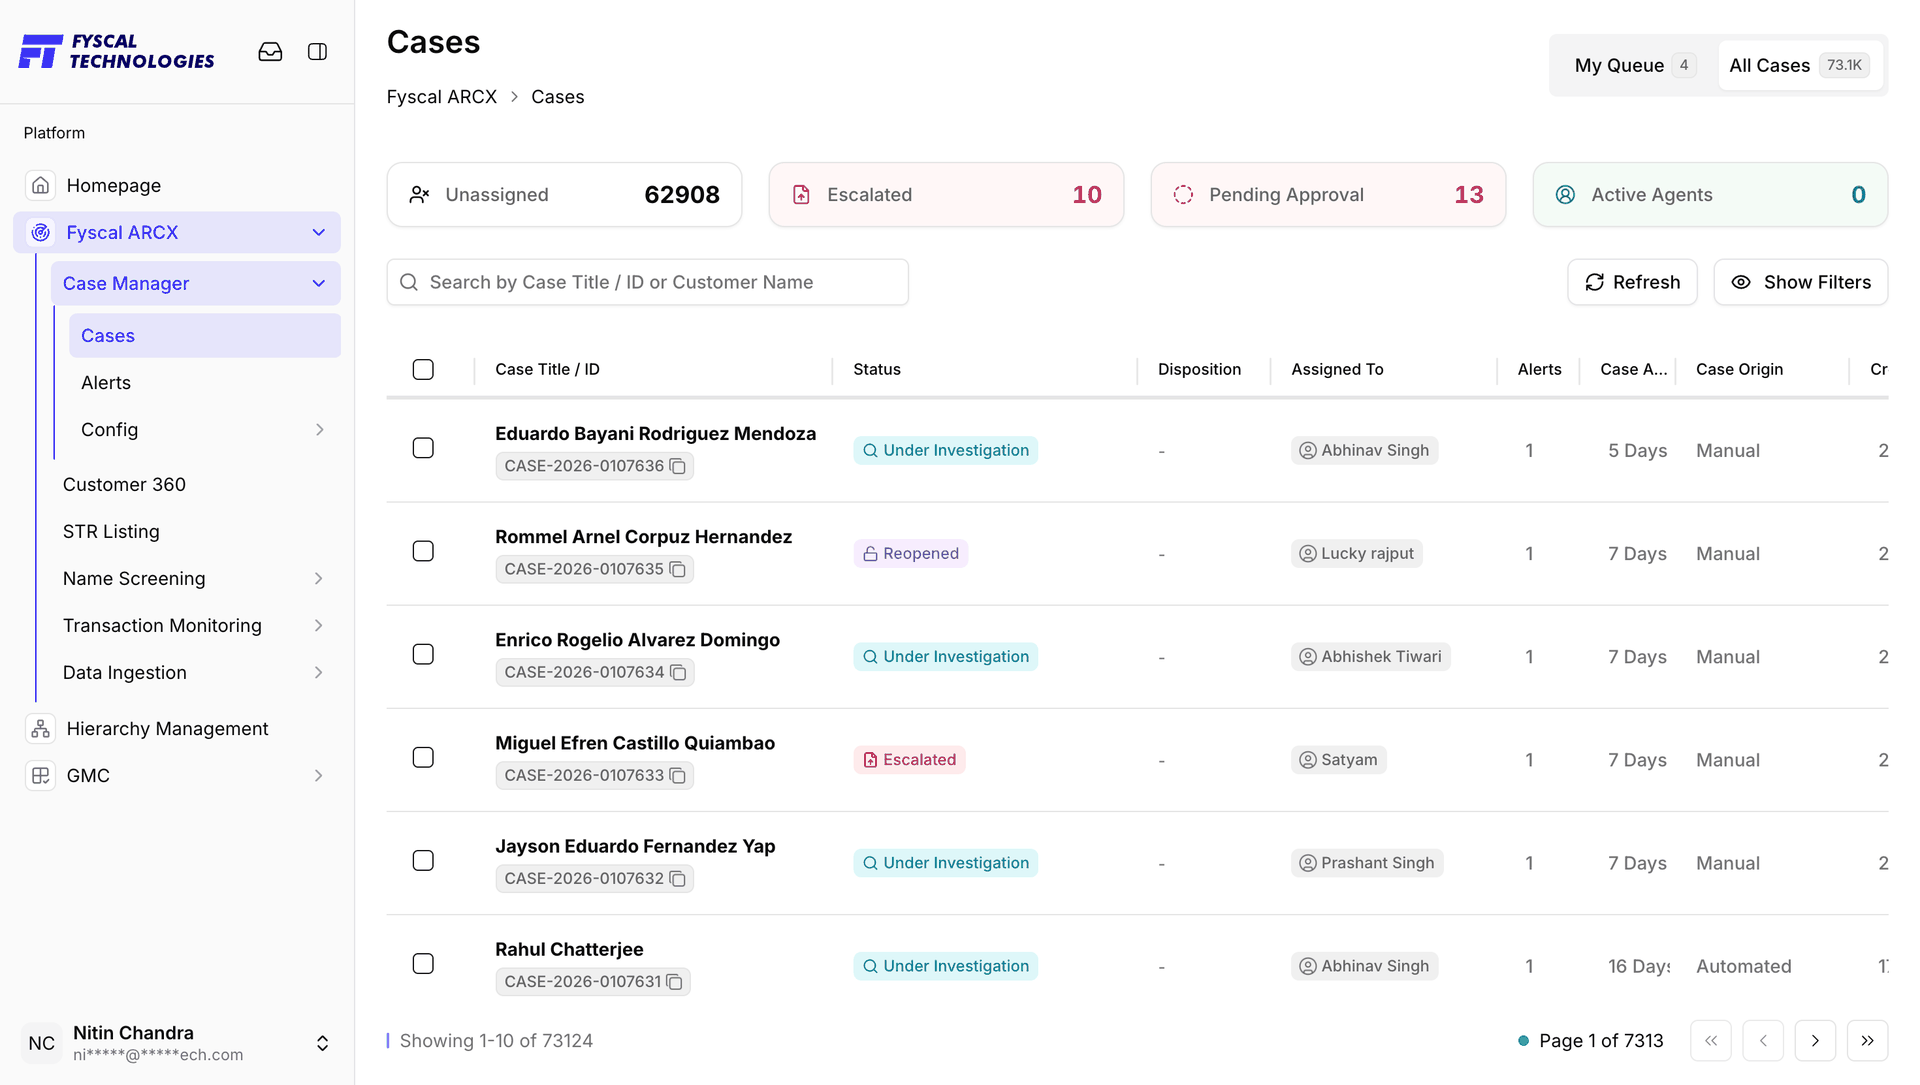The height and width of the screenshot is (1085, 1920).
Task: Click the Fyscal Technologies logo
Action: pos(117,52)
